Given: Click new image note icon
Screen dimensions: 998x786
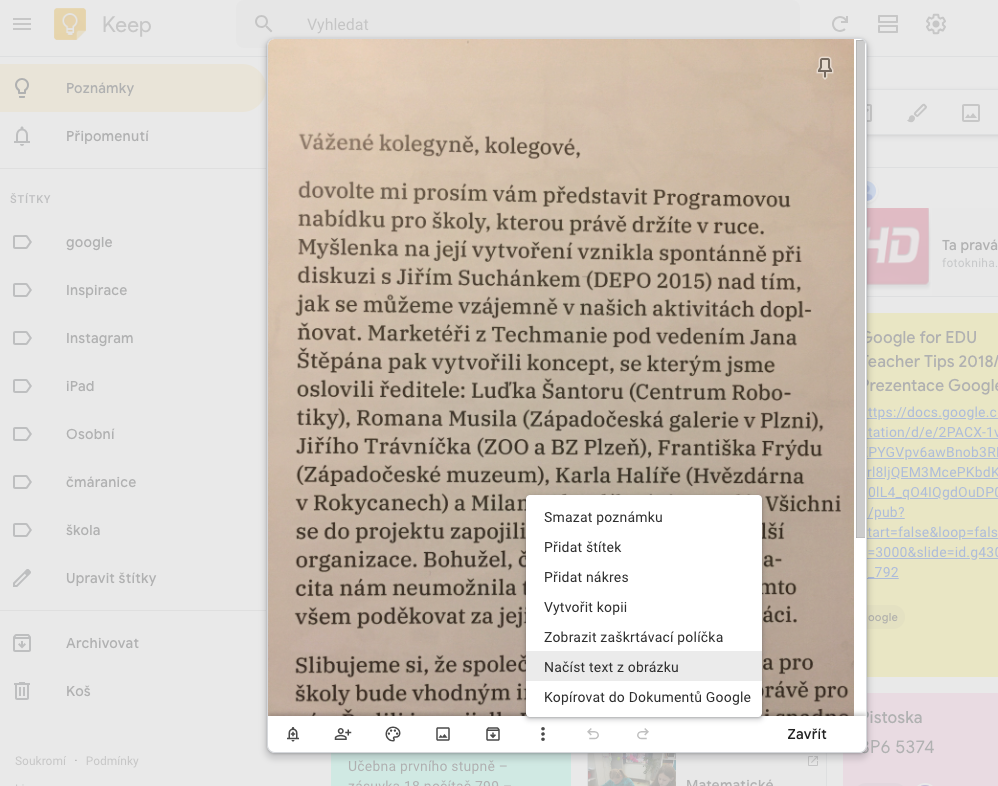Looking at the screenshot, I should coord(971,113).
